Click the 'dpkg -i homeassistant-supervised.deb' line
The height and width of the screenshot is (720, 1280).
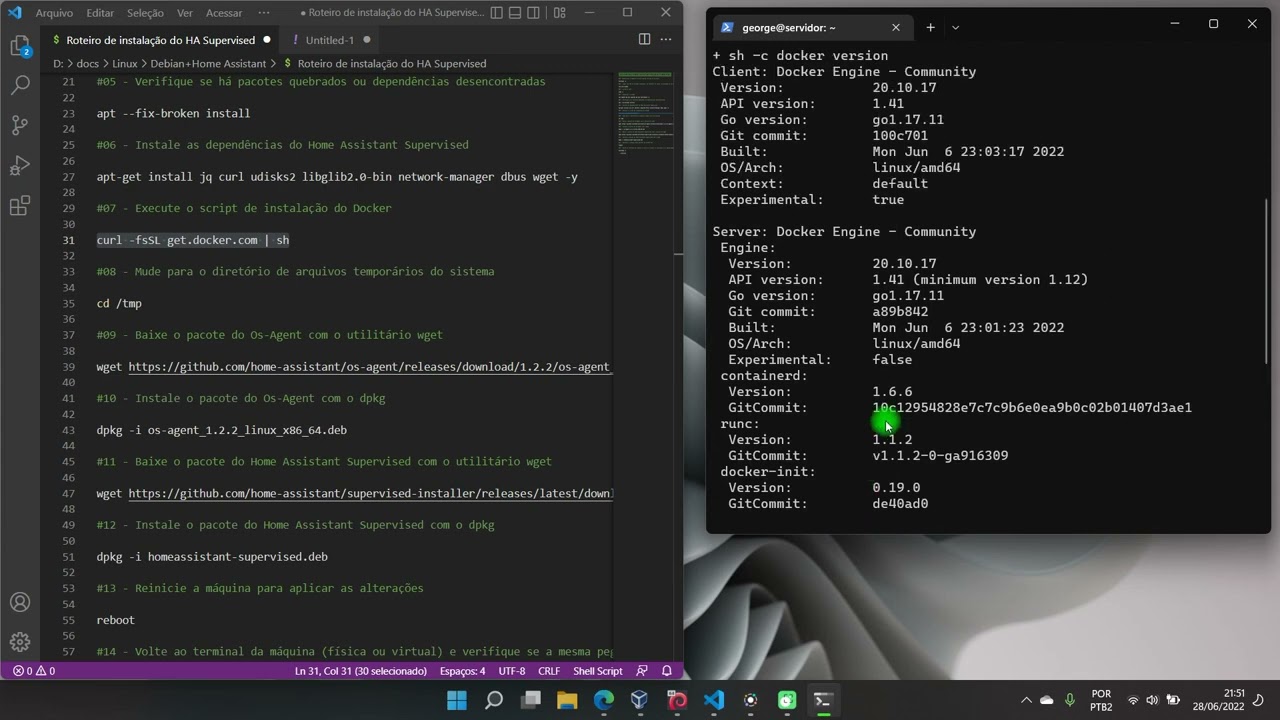(x=212, y=556)
